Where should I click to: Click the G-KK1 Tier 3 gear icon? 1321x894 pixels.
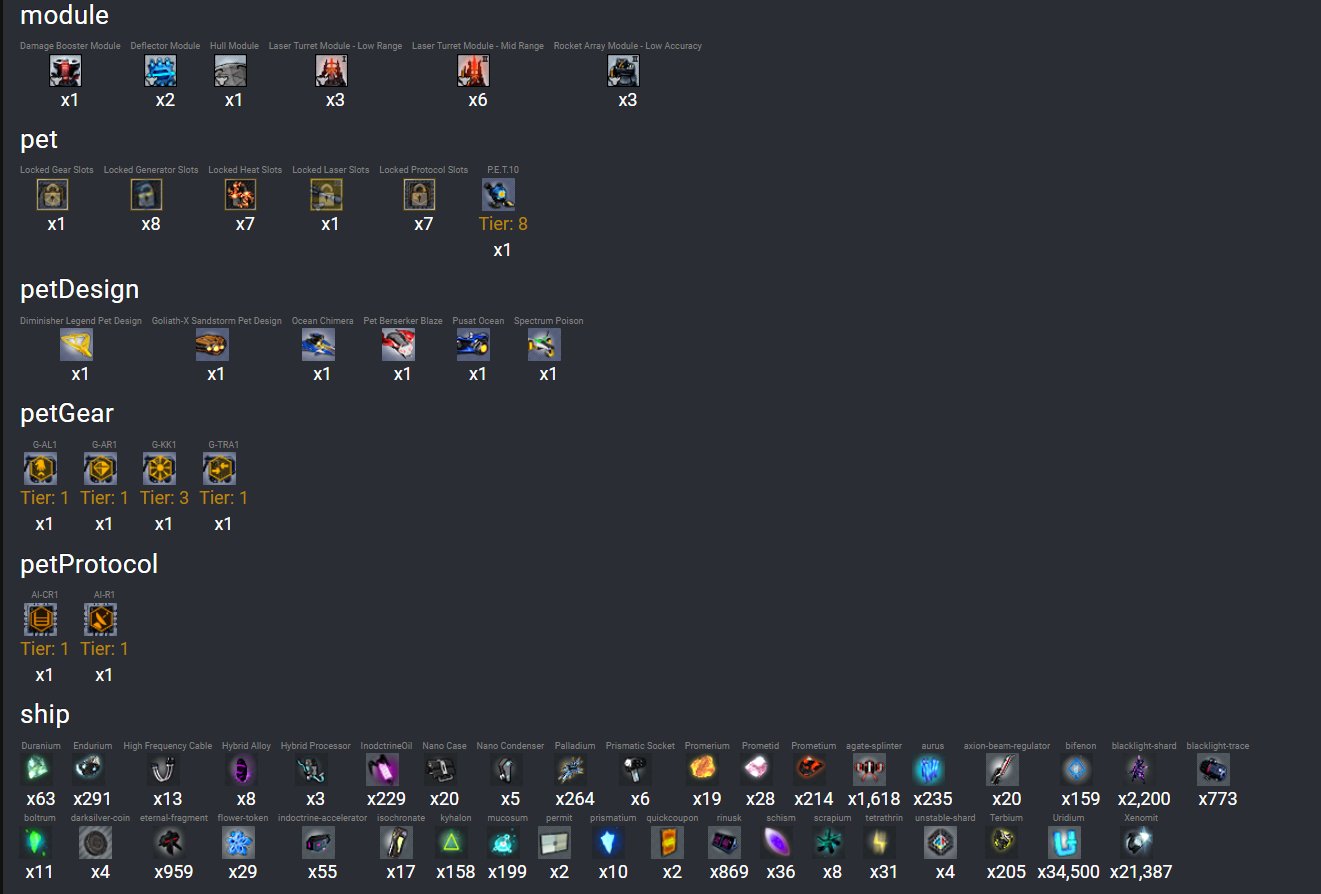pyautogui.click(x=160, y=469)
